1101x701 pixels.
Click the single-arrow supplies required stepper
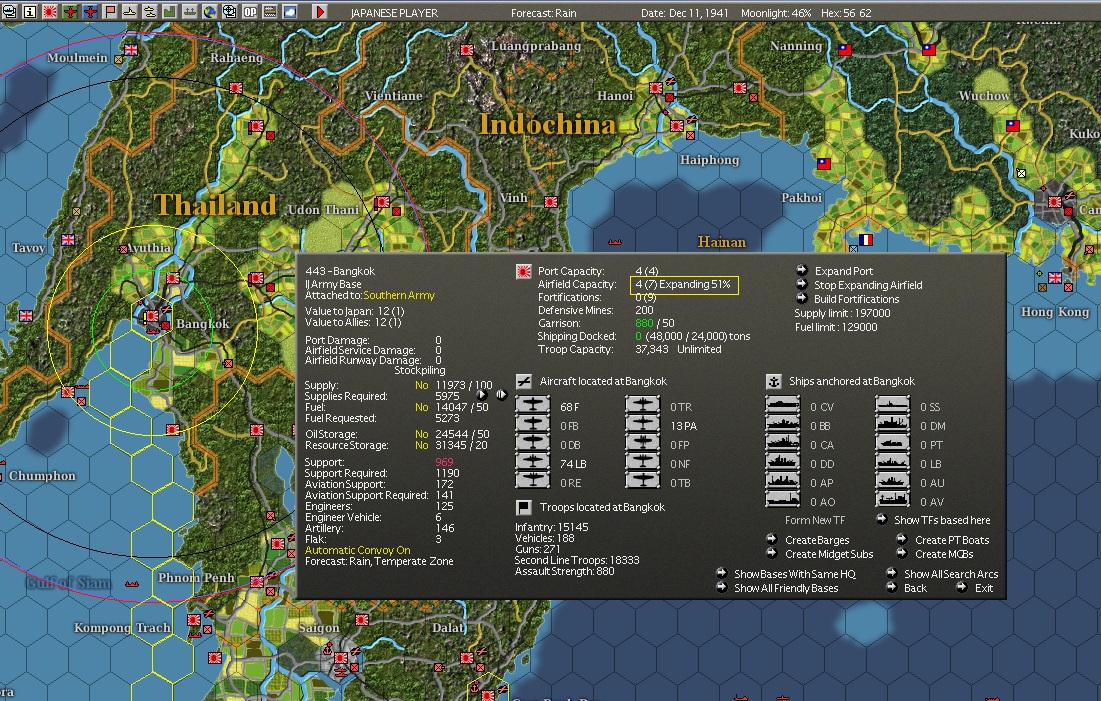pos(482,395)
